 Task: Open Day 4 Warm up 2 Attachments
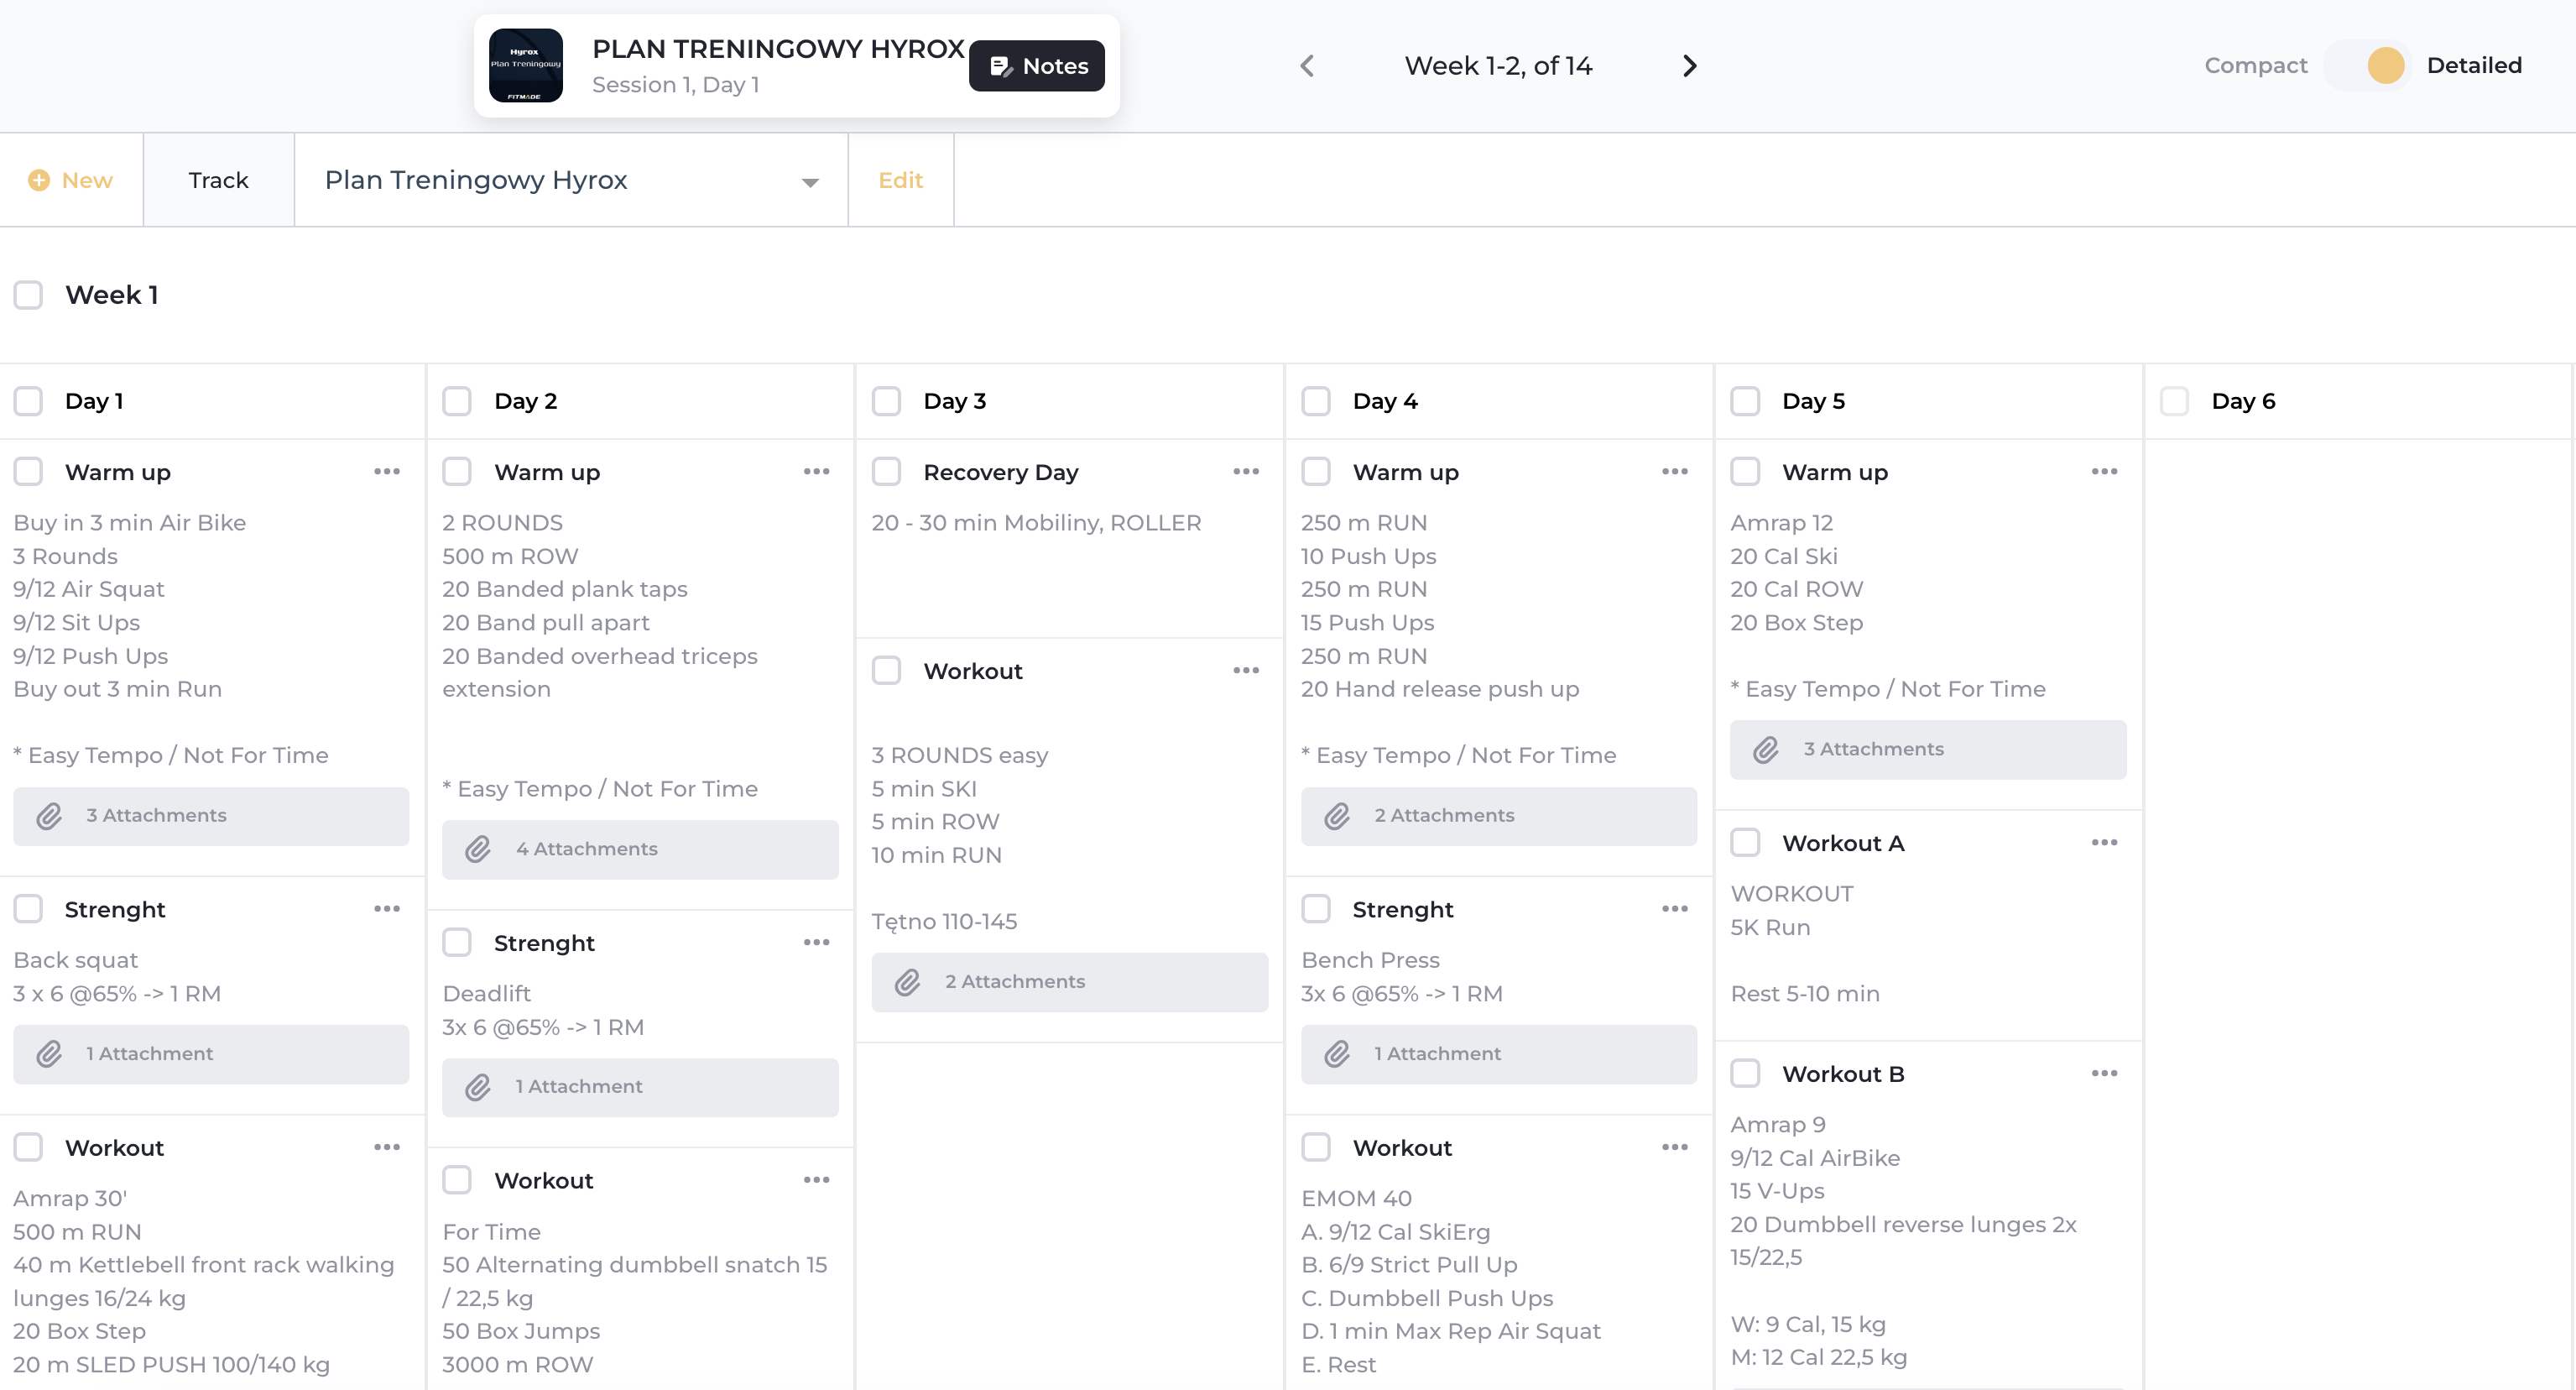(1499, 816)
